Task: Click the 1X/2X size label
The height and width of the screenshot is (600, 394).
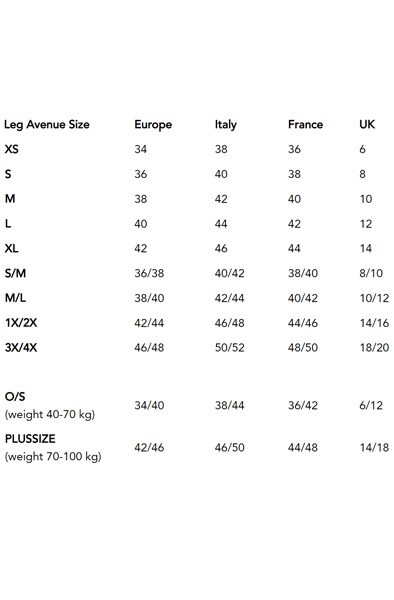Action: (21, 323)
